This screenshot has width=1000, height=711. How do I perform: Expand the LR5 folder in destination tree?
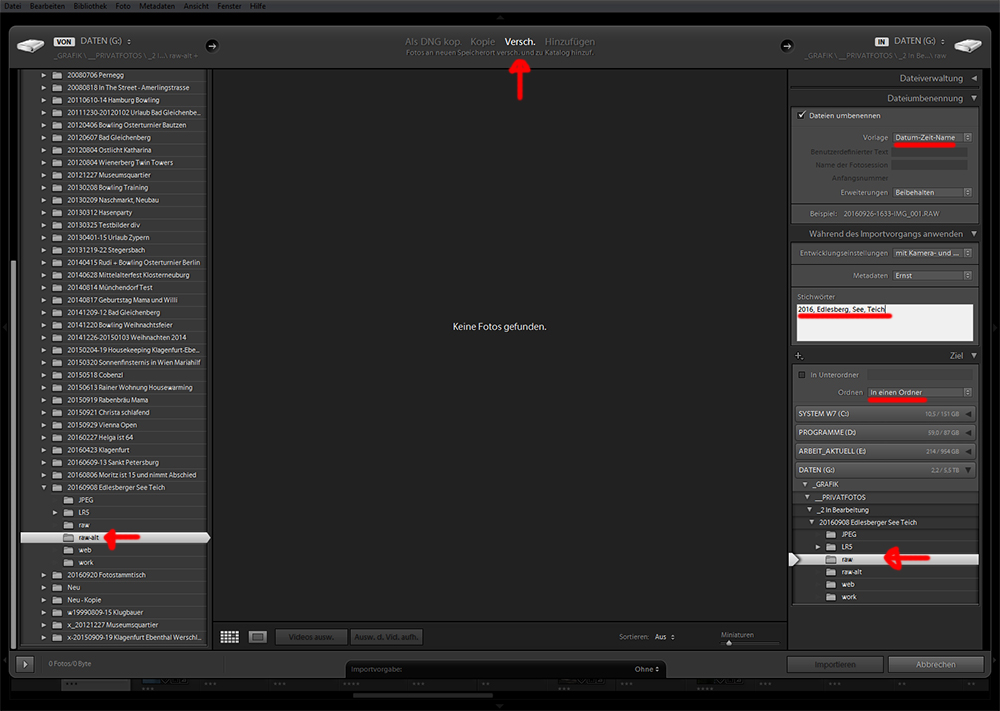click(x=818, y=547)
